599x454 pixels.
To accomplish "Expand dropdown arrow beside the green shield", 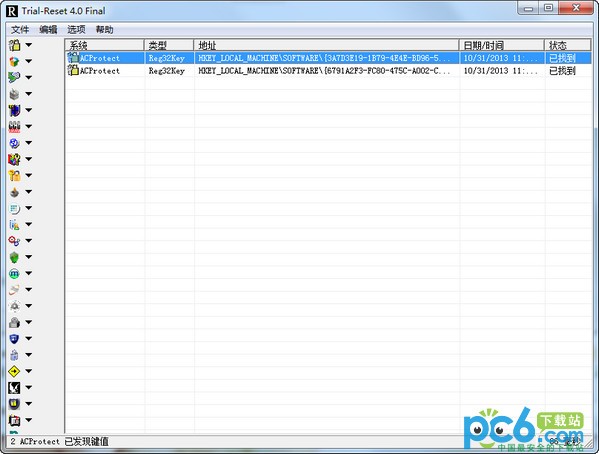I will coord(29,257).
